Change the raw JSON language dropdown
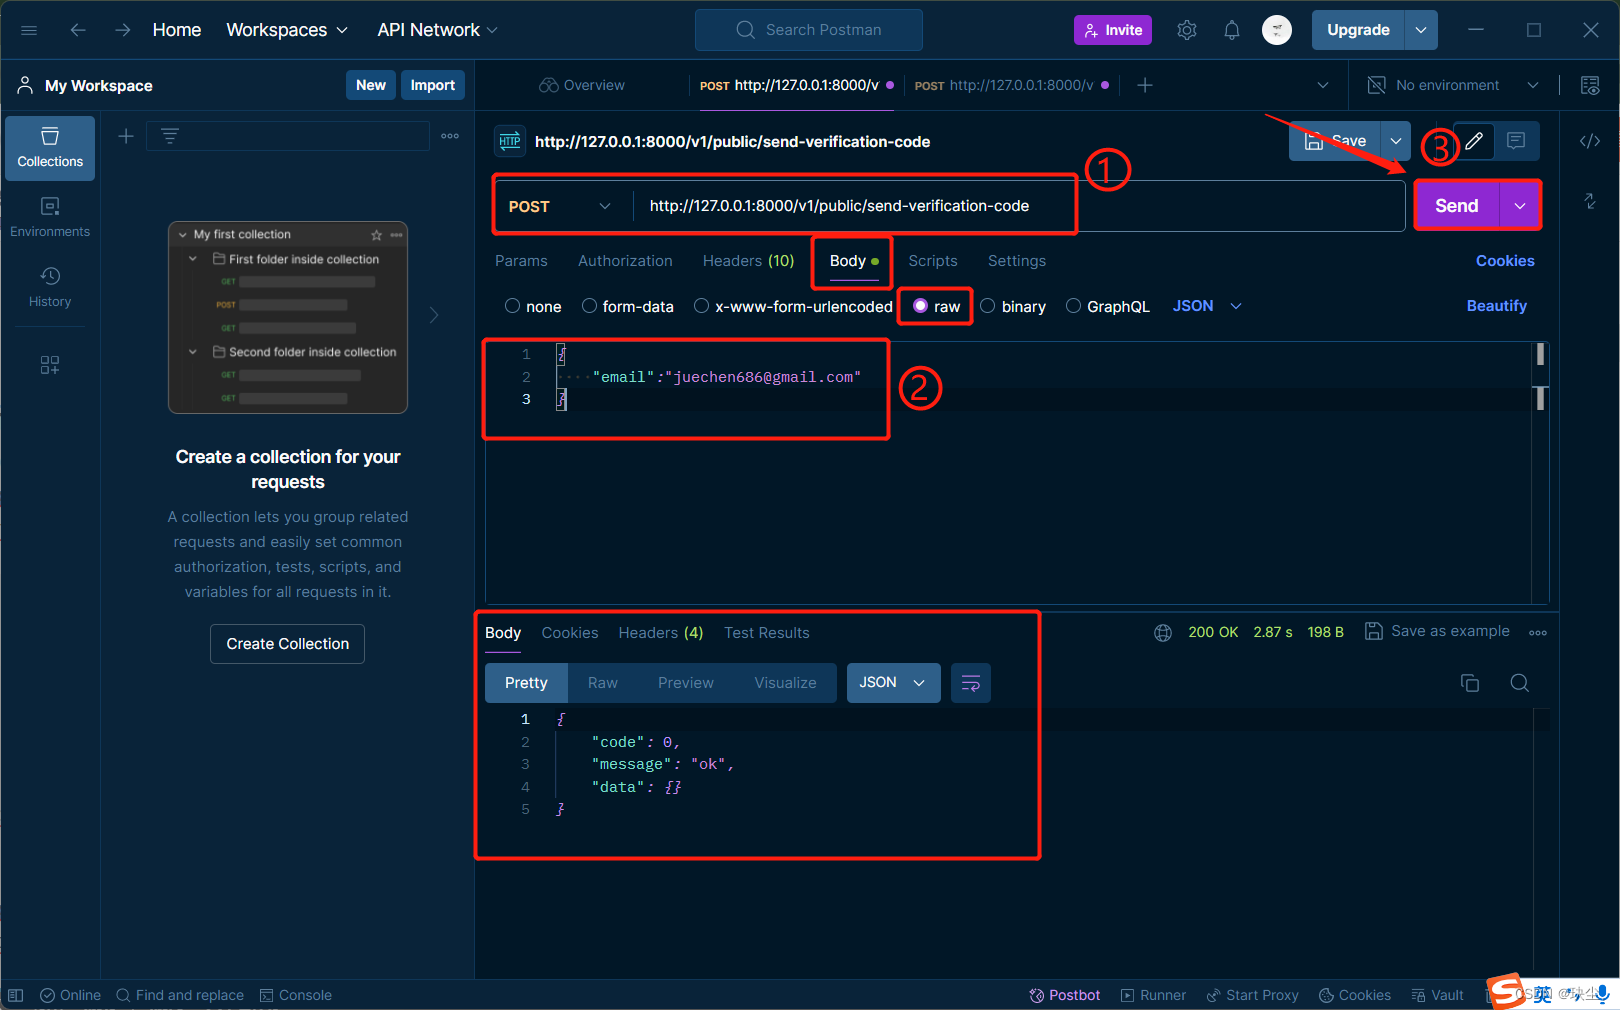Viewport: 1620px width, 1010px height. tap(1207, 306)
